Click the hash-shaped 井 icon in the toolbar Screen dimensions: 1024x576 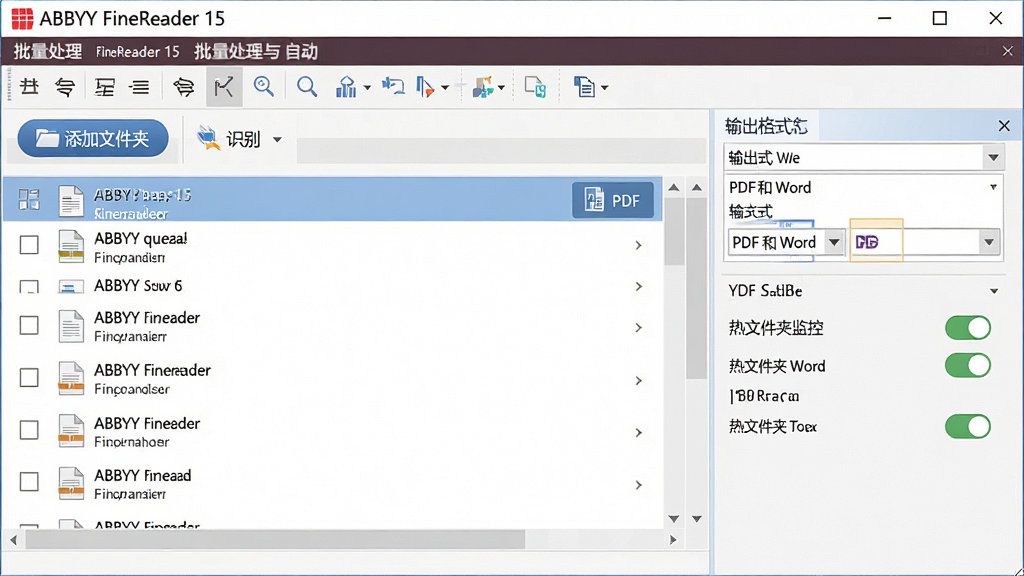point(29,86)
